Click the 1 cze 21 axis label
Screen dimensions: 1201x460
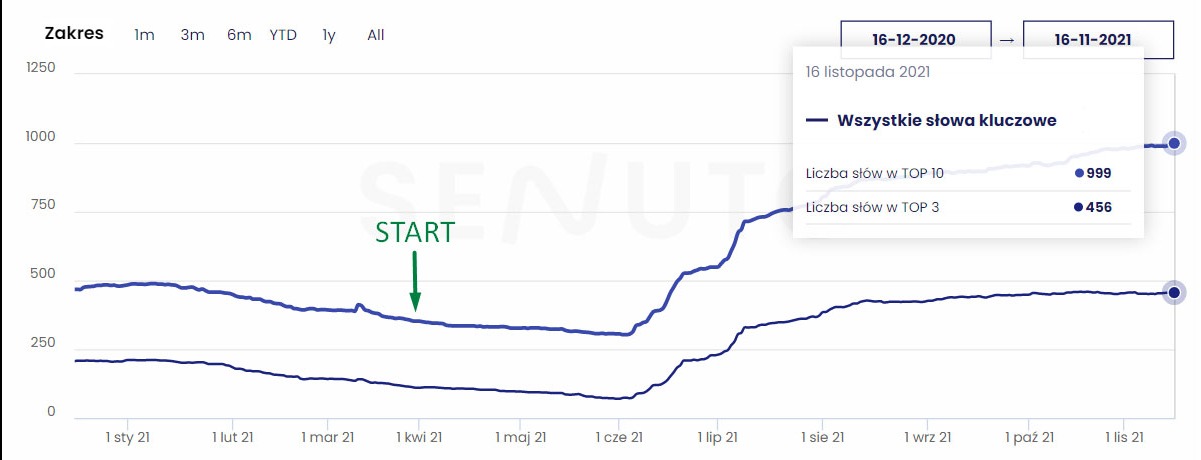[618, 437]
